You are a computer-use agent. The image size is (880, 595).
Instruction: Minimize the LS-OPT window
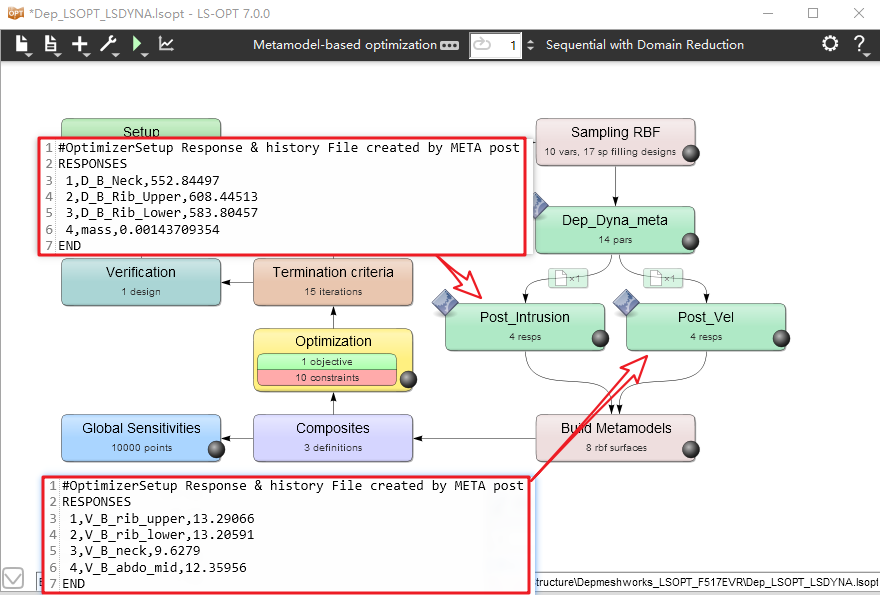click(x=768, y=13)
